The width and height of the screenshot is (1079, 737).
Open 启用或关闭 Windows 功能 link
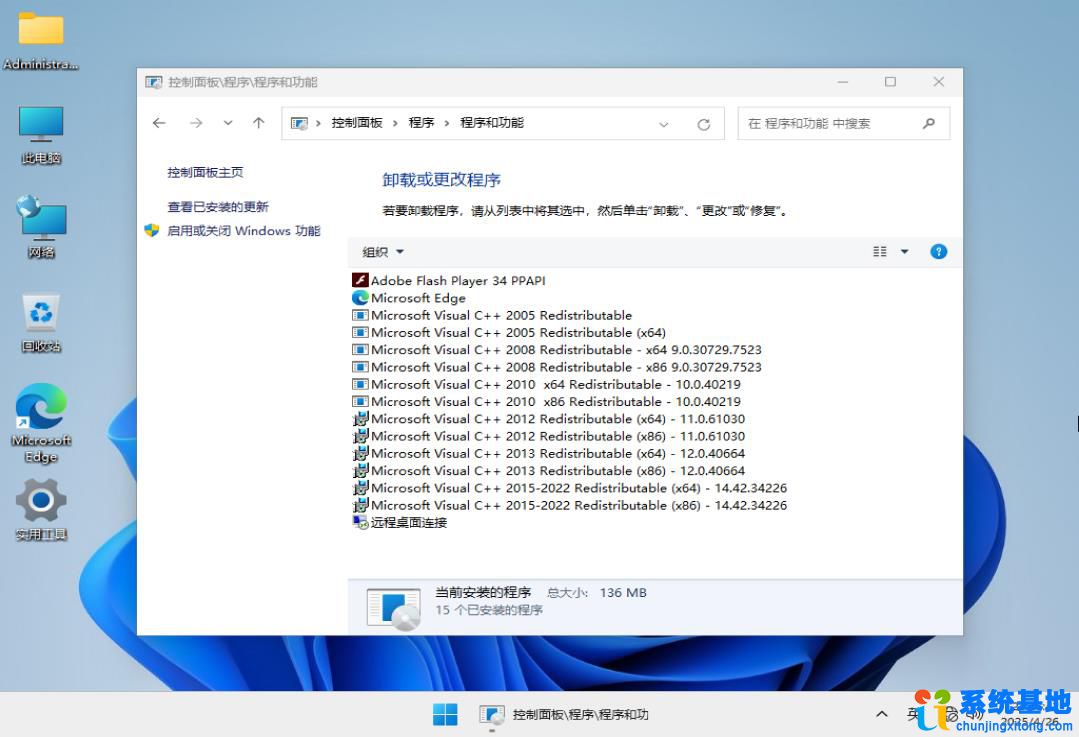pyautogui.click(x=244, y=231)
